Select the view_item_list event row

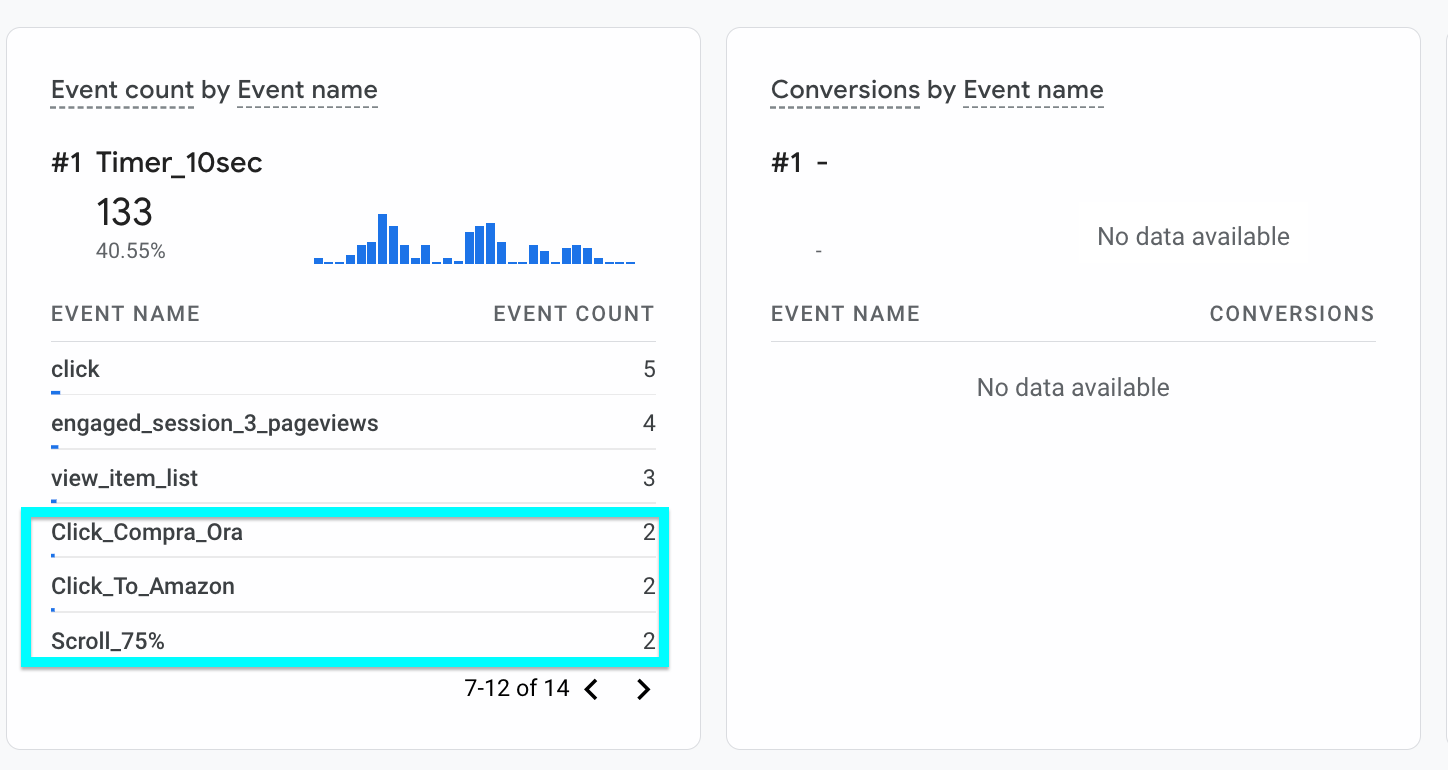(x=353, y=478)
